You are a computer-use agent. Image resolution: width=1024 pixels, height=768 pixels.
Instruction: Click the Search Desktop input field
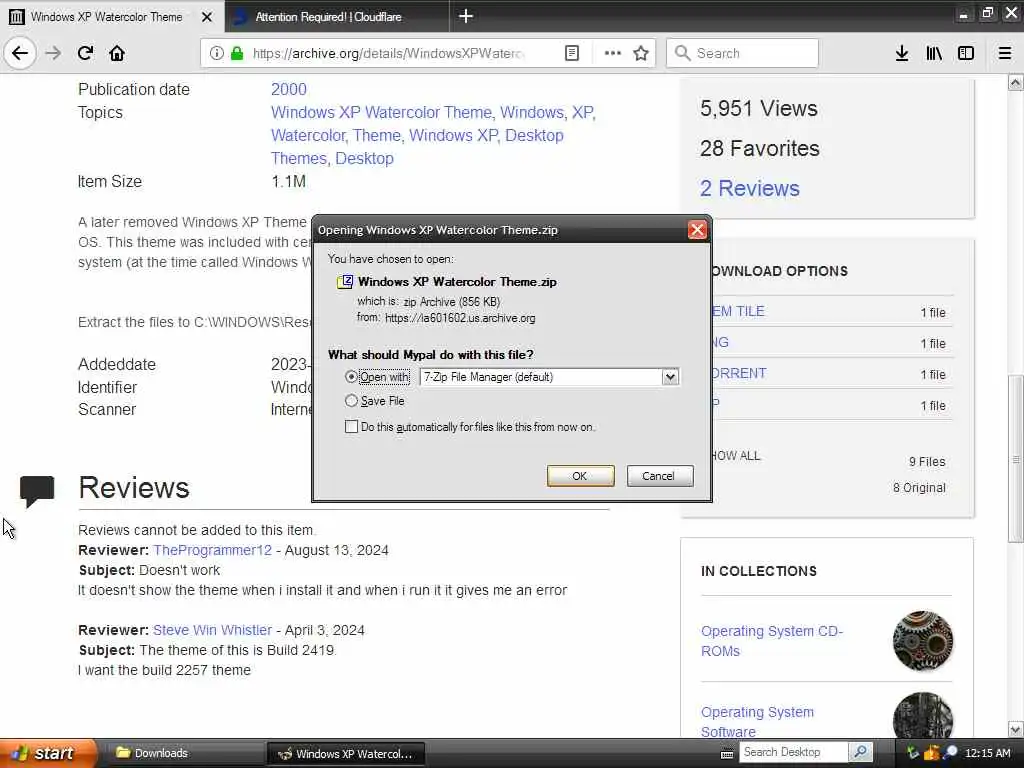point(794,752)
